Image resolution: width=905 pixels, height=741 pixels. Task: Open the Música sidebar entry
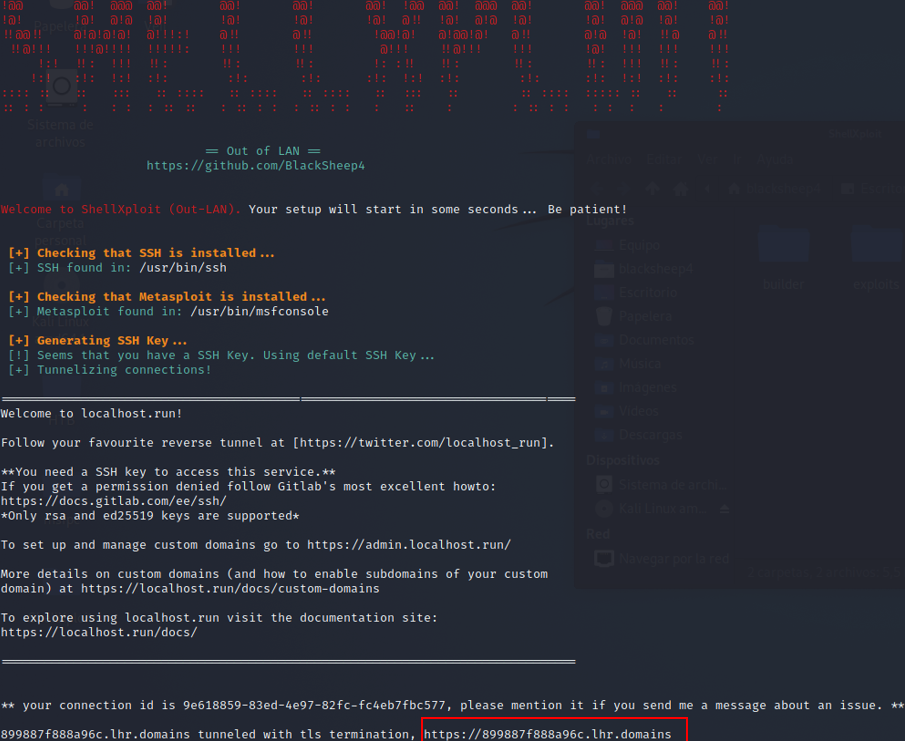(640, 363)
